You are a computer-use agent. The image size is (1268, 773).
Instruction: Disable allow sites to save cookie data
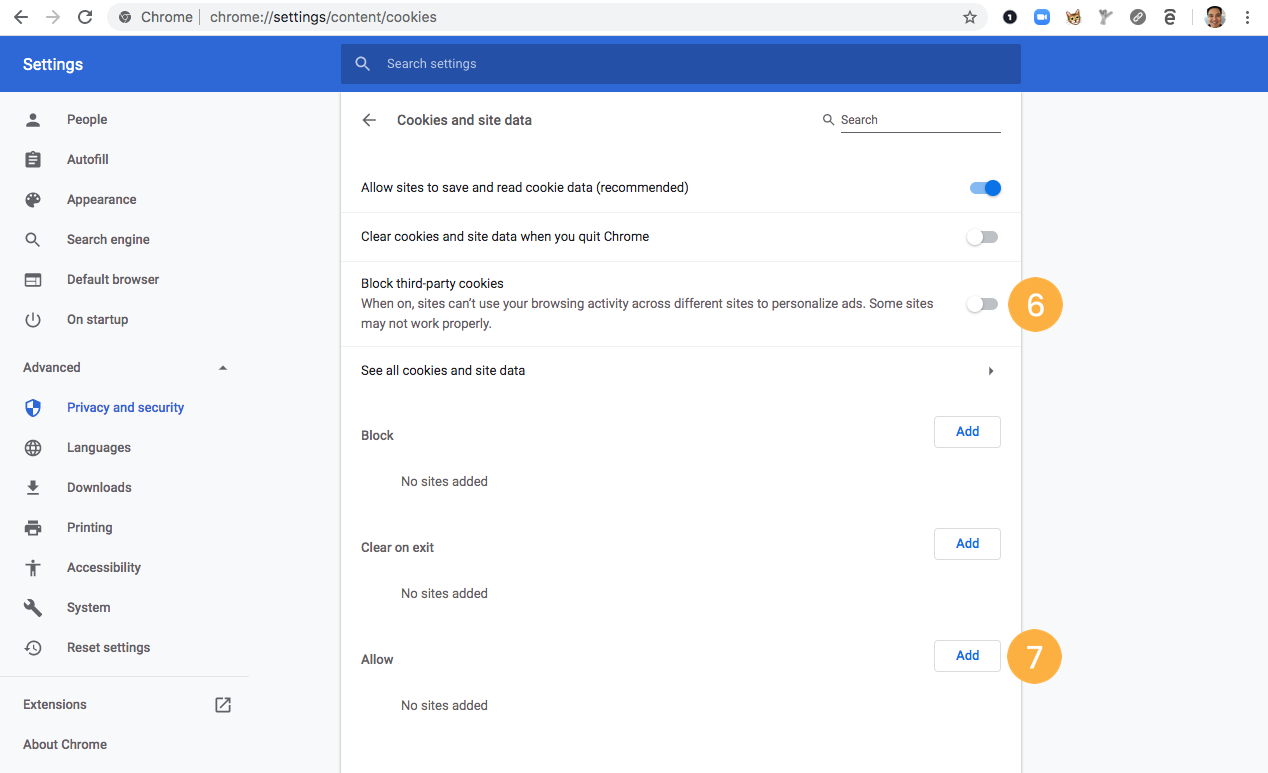tap(985, 188)
